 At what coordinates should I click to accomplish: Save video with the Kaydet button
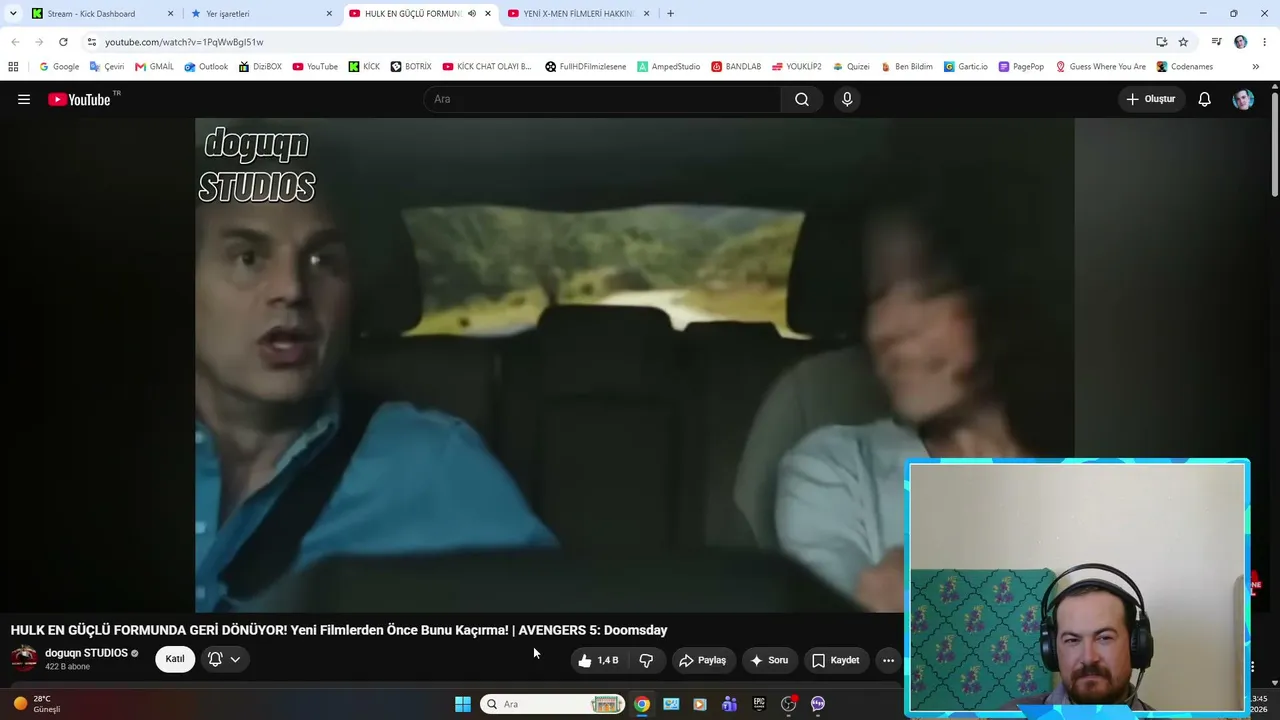click(x=836, y=660)
